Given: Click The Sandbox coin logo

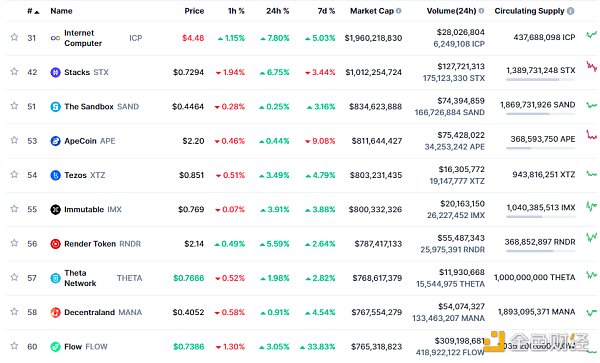Looking at the screenshot, I should pyautogui.click(x=55, y=107).
